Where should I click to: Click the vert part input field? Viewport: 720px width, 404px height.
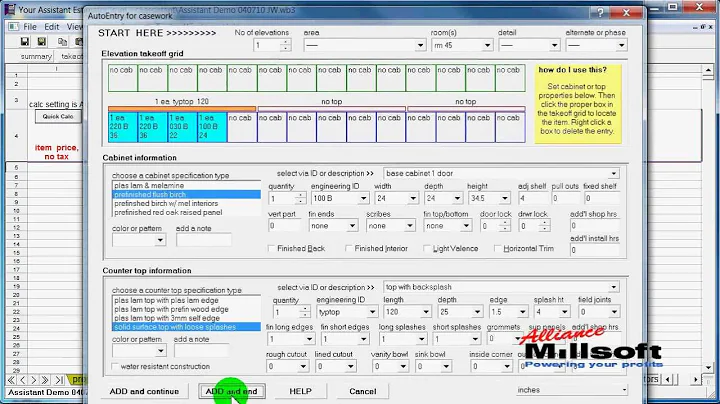284,226
